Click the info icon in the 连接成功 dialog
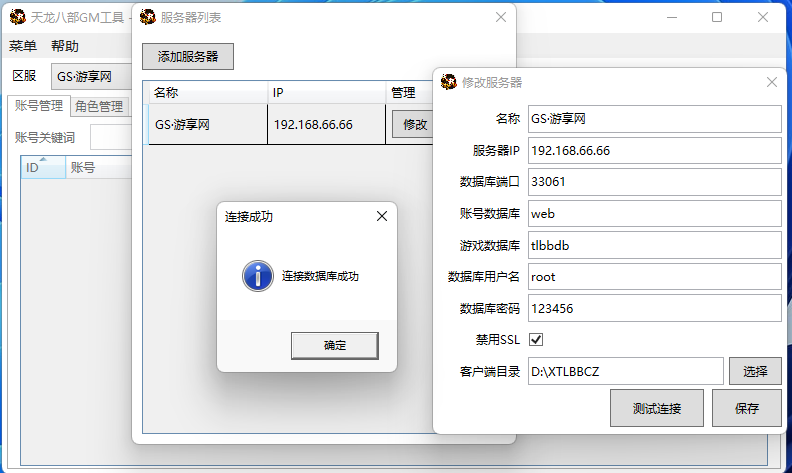 [258, 276]
